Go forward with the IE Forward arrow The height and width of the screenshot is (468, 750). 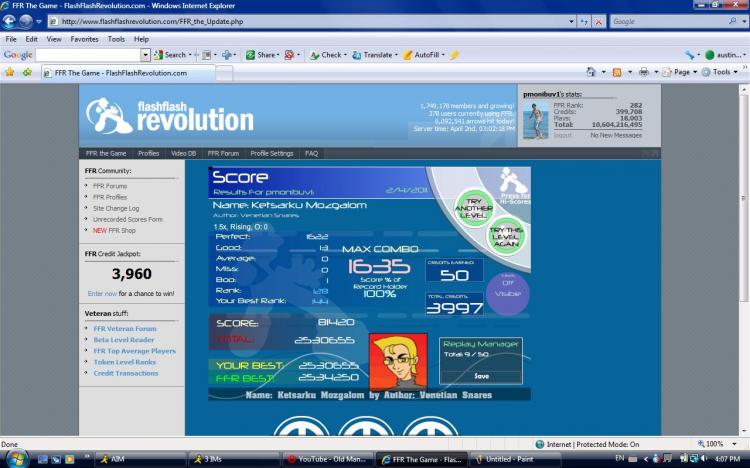pyautogui.click(x=25, y=22)
